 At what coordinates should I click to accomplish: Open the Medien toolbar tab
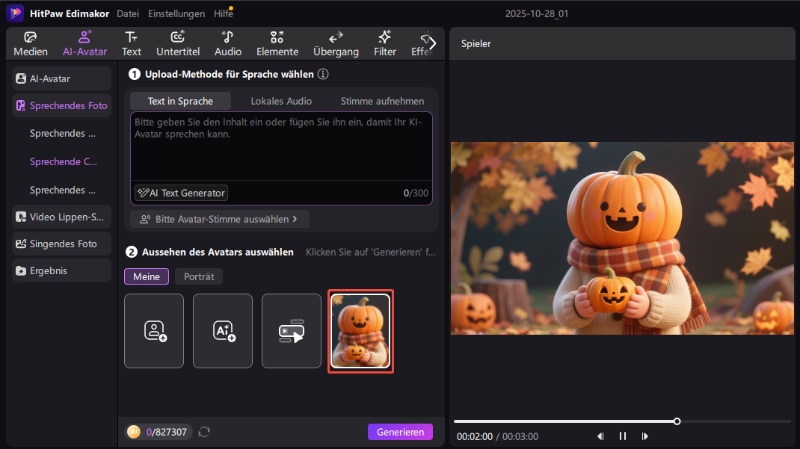point(31,43)
